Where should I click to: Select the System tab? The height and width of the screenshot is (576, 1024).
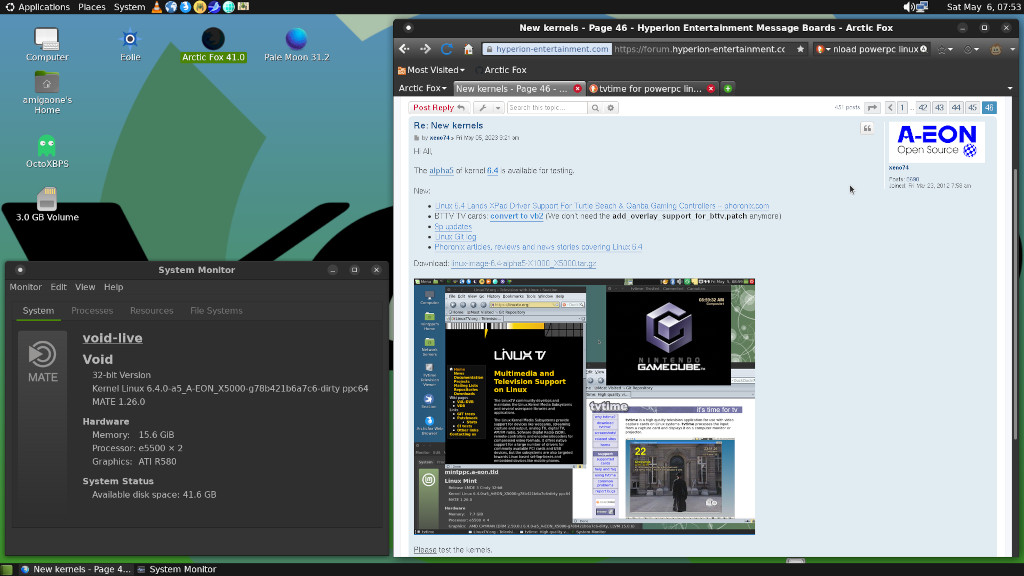pos(39,311)
